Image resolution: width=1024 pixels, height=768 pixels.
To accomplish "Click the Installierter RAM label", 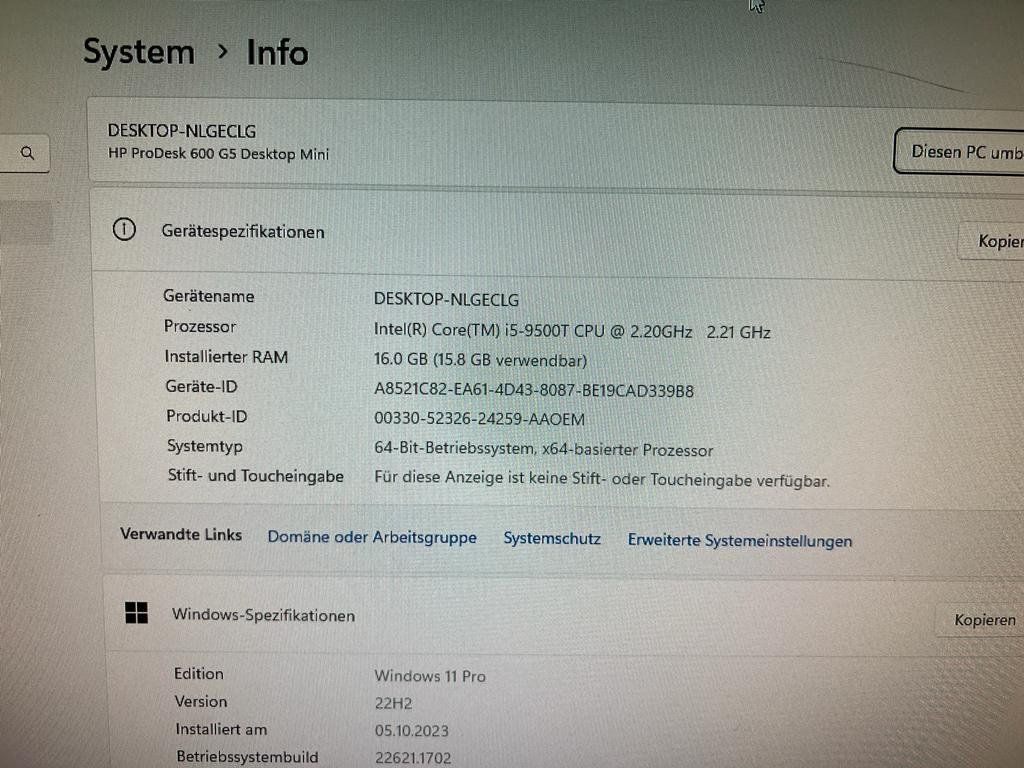I will pos(226,357).
